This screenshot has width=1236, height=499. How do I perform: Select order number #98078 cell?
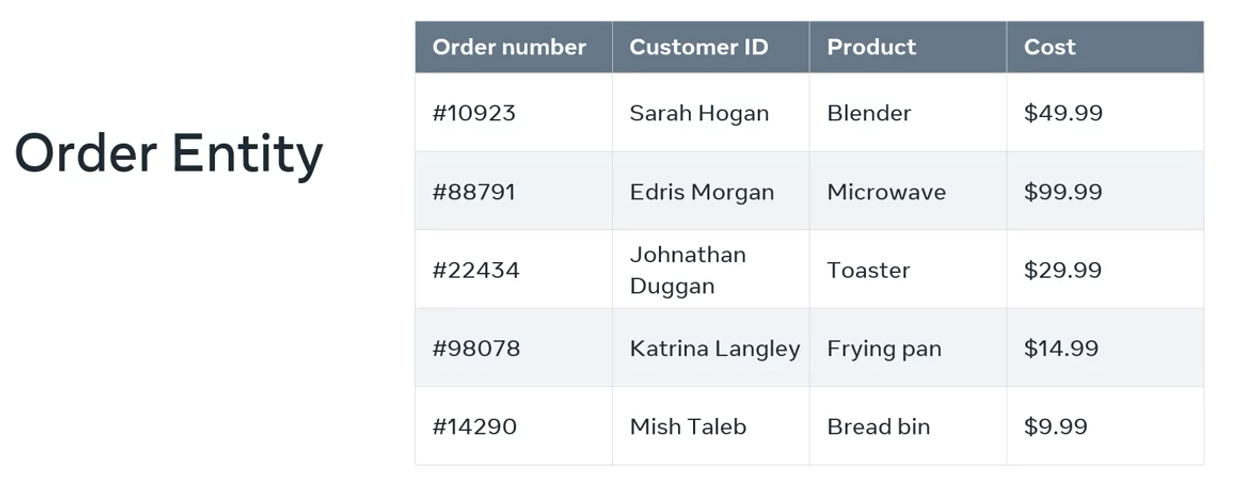[x=476, y=348]
